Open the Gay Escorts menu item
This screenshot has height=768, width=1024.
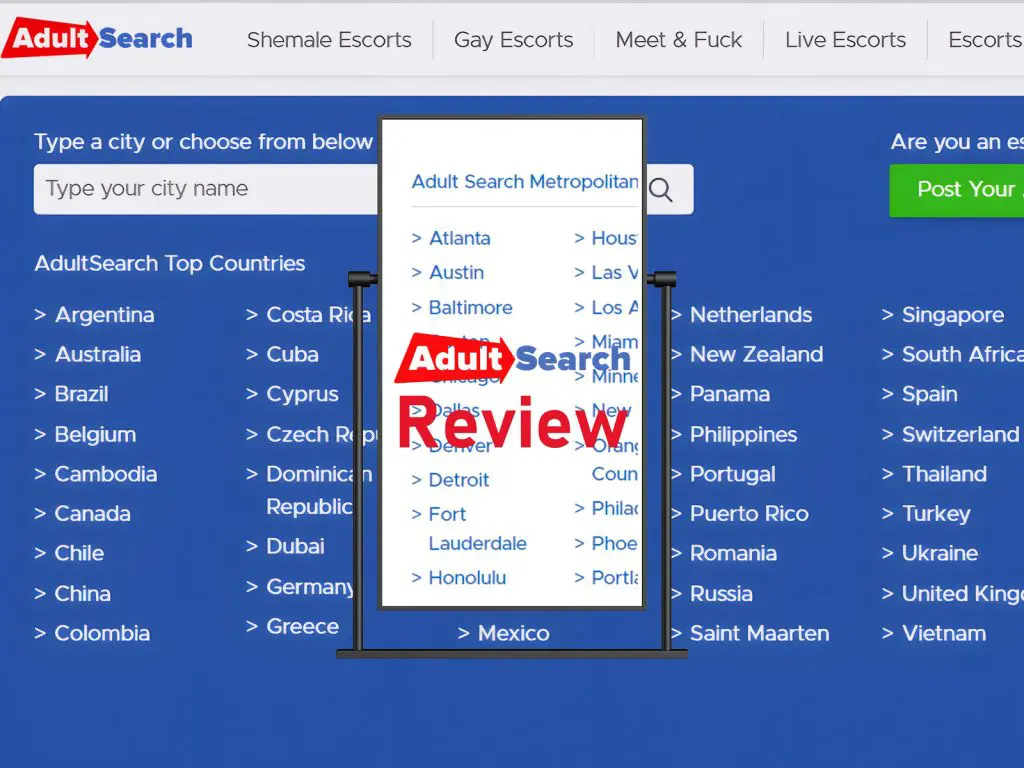[x=513, y=40]
